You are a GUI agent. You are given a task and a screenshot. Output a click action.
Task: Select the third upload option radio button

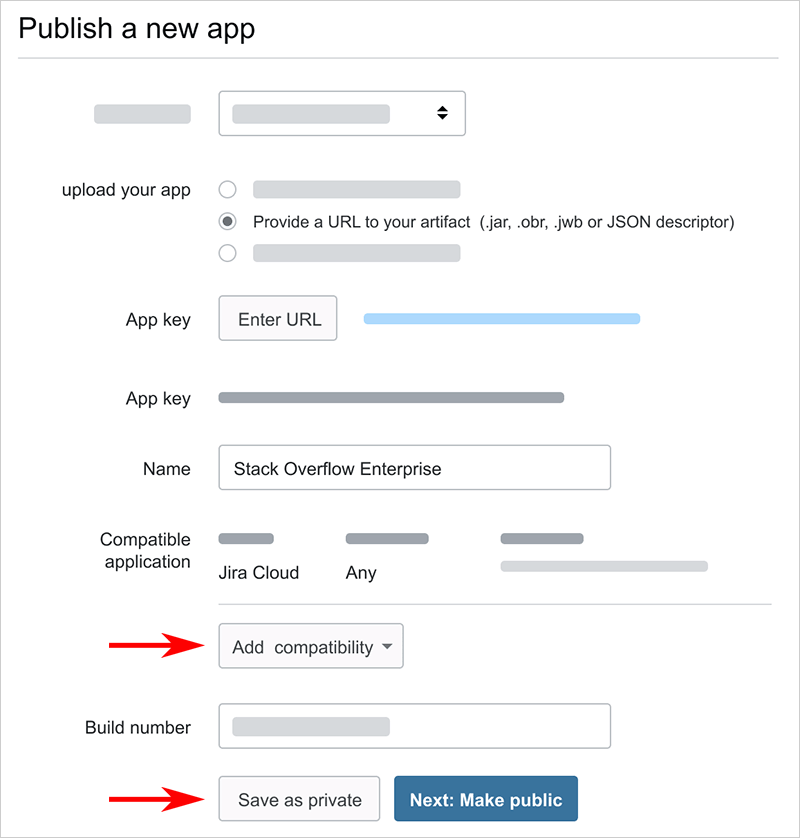coord(228,253)
